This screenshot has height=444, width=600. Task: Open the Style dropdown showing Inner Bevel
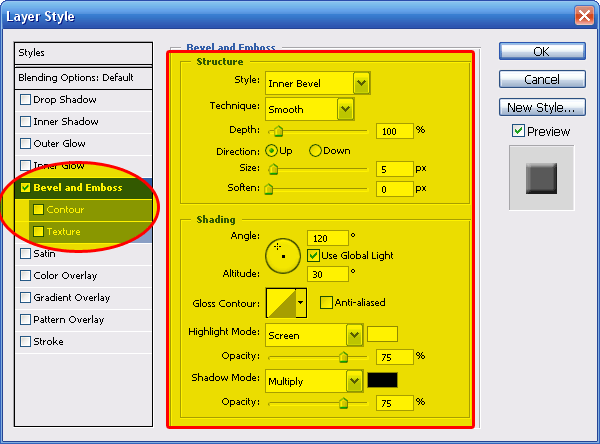(361, 83)
